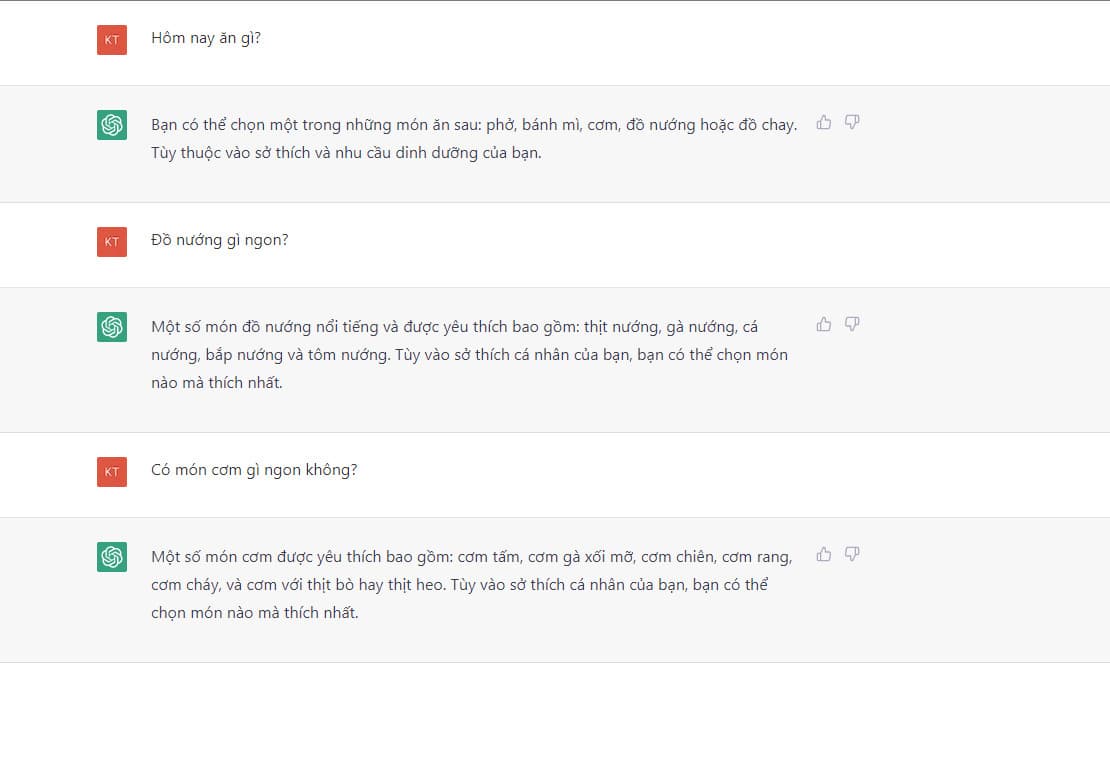Thumbs down the grilled dishes response
The height and width of the screenshot is (772, 1110).
(x=852, y=324)
